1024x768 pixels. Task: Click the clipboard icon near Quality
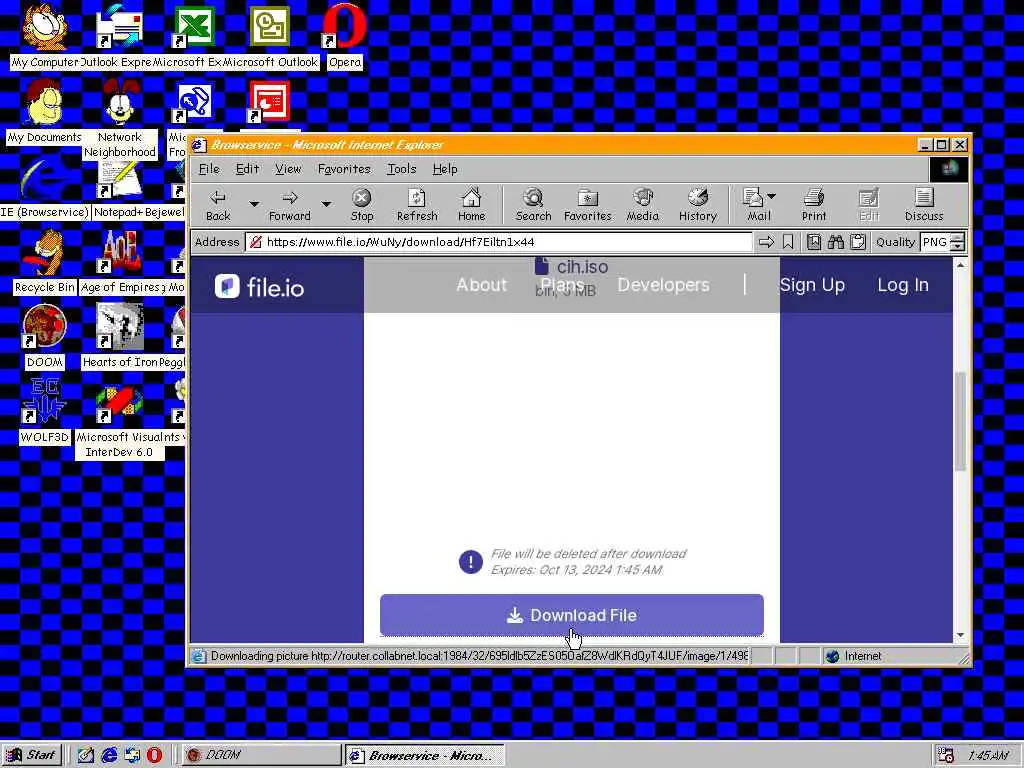[x=858, y=242]
